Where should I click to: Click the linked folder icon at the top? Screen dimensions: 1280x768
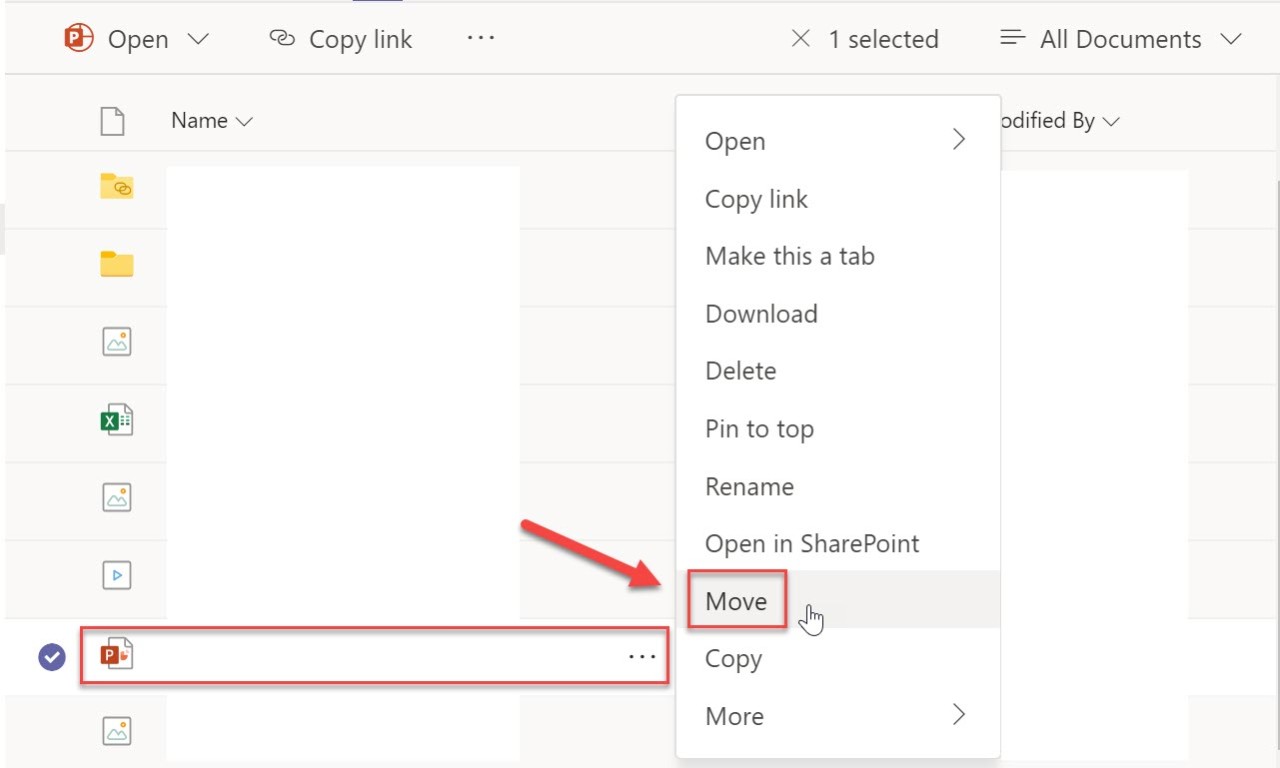(116, 187)
